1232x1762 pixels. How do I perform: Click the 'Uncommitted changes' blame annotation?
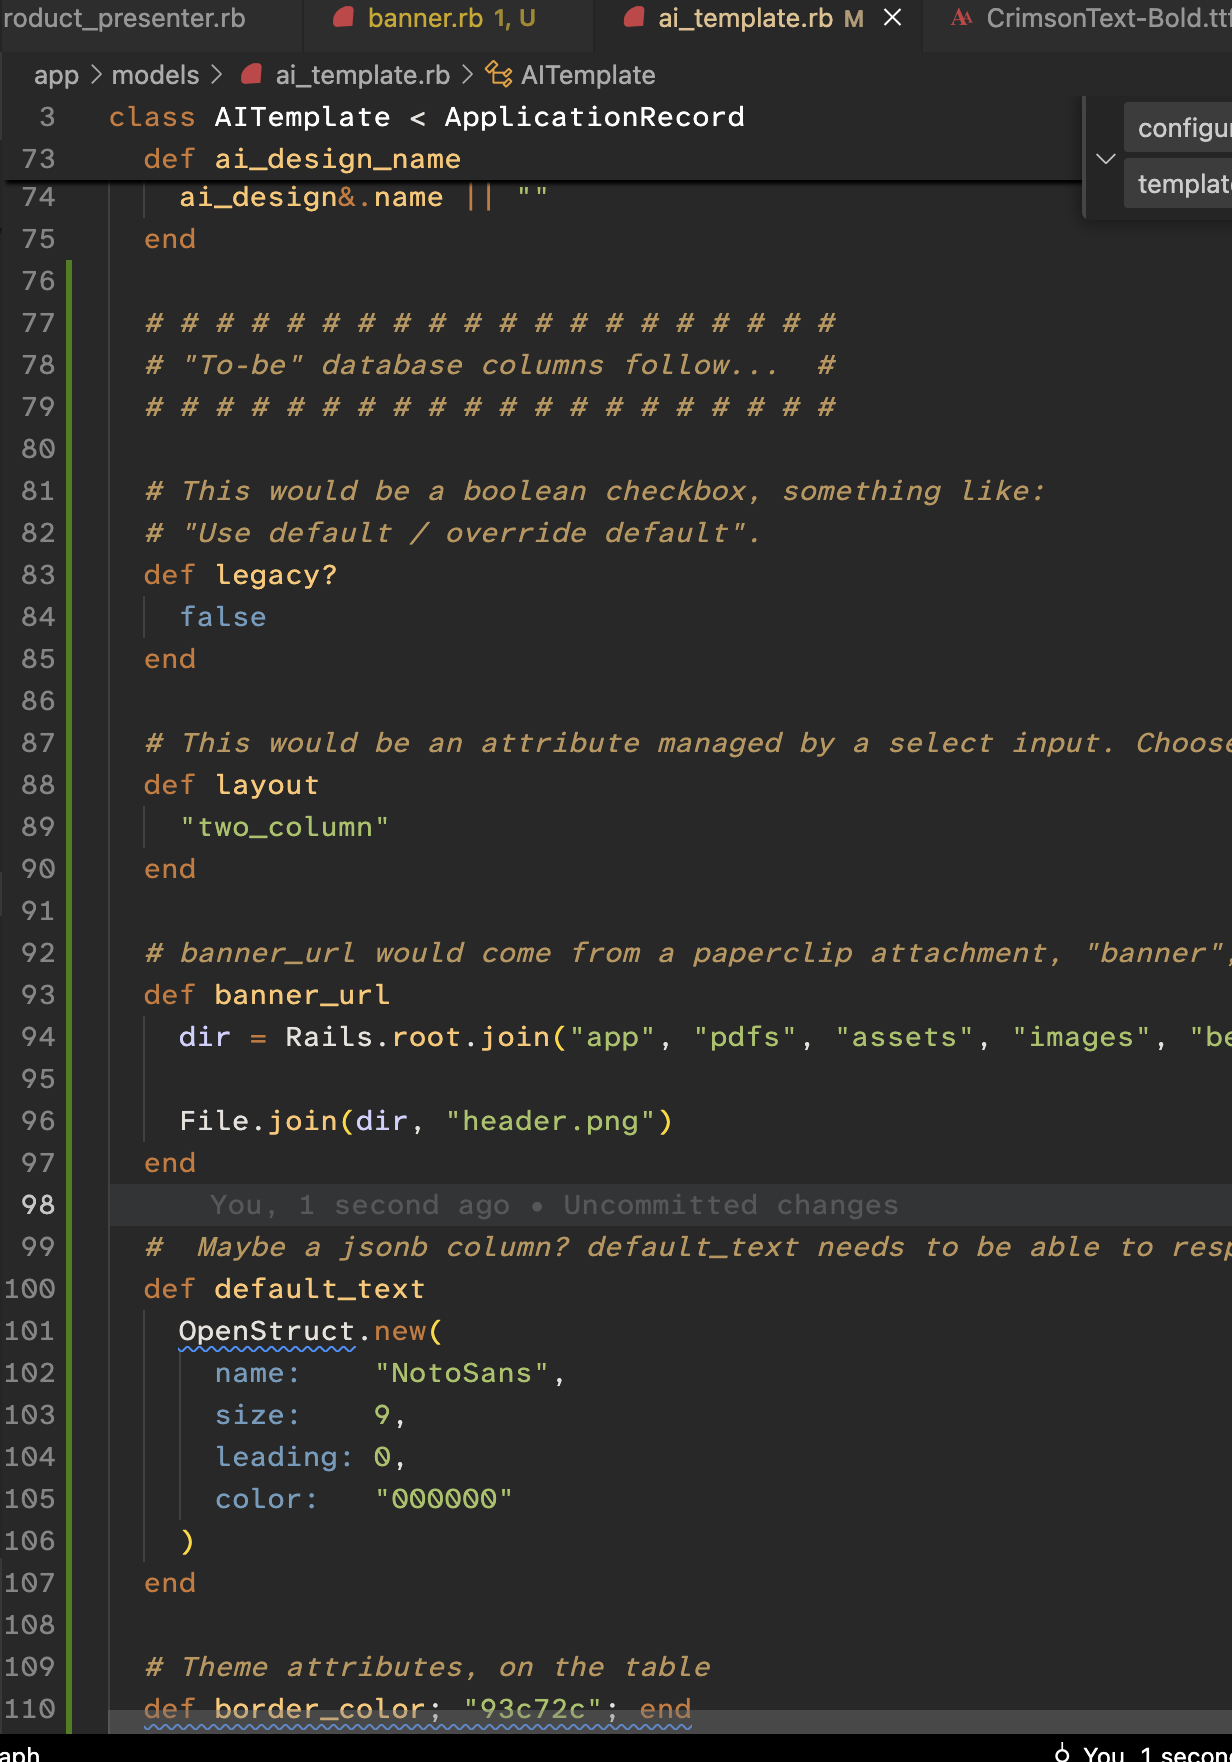coord(731,1205)
